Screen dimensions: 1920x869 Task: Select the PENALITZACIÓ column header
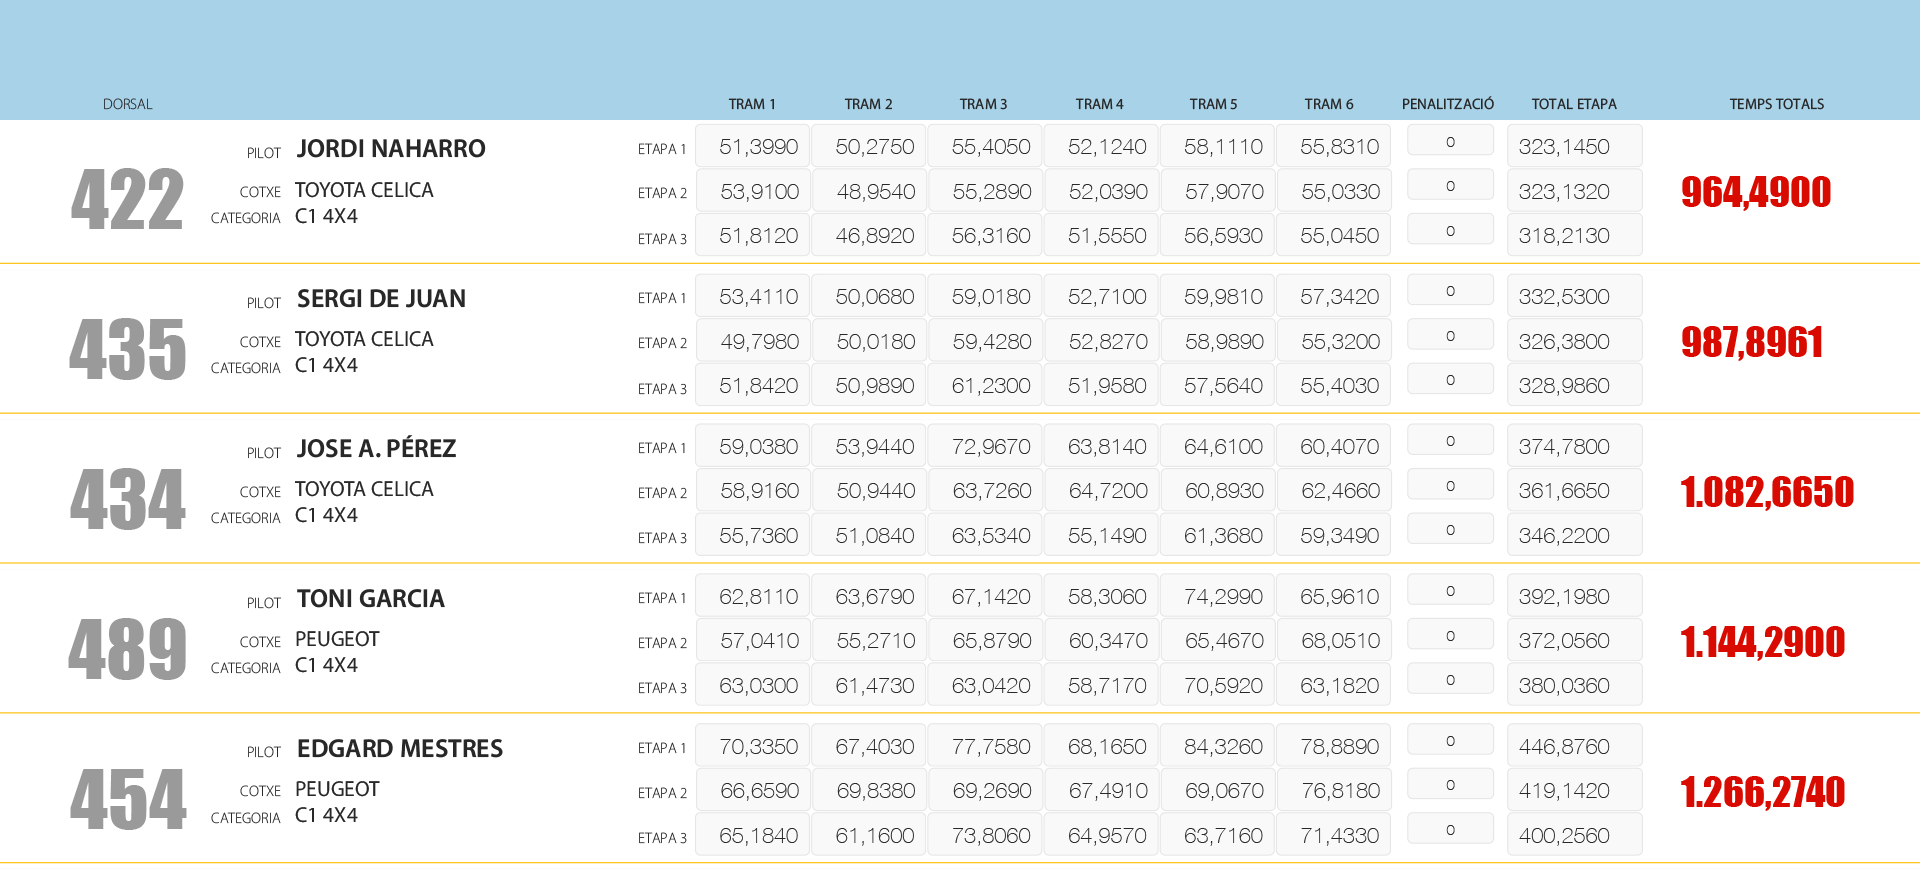tap(1447, 104)
